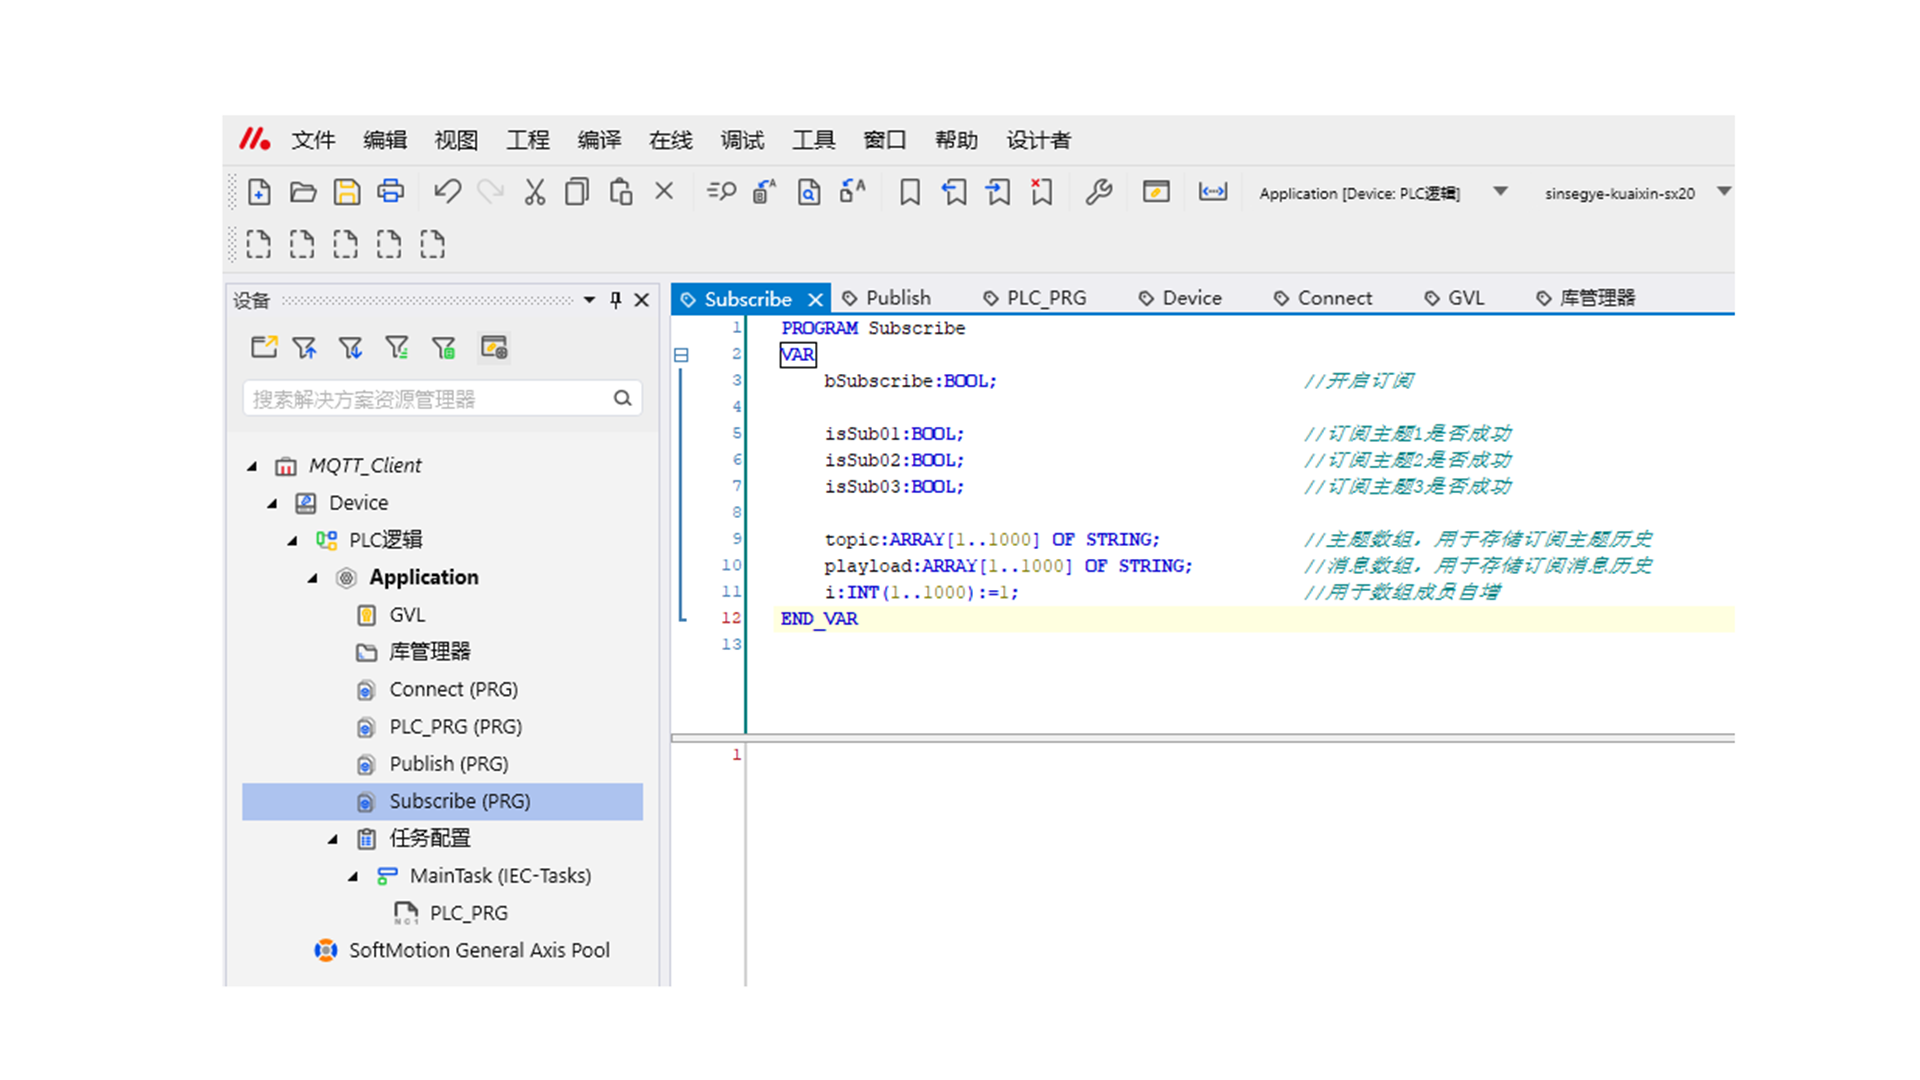Click the Print icon in toolbar

[x=391, y=192]
